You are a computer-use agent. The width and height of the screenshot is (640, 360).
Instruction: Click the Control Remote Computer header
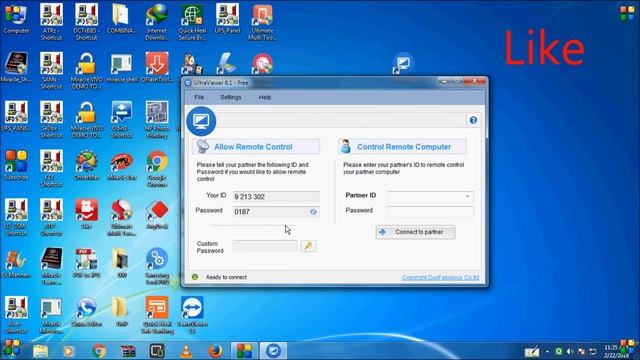click(x=402, y=147)
